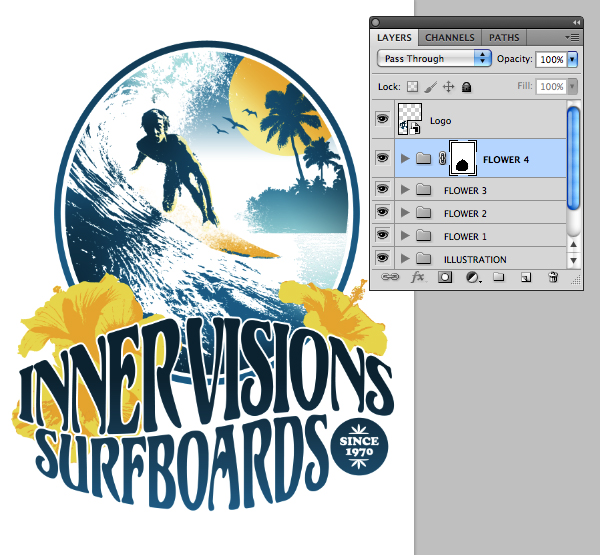Click the link layers icon at panel bottom
This screenshot has width=600, height=555.
390,277
